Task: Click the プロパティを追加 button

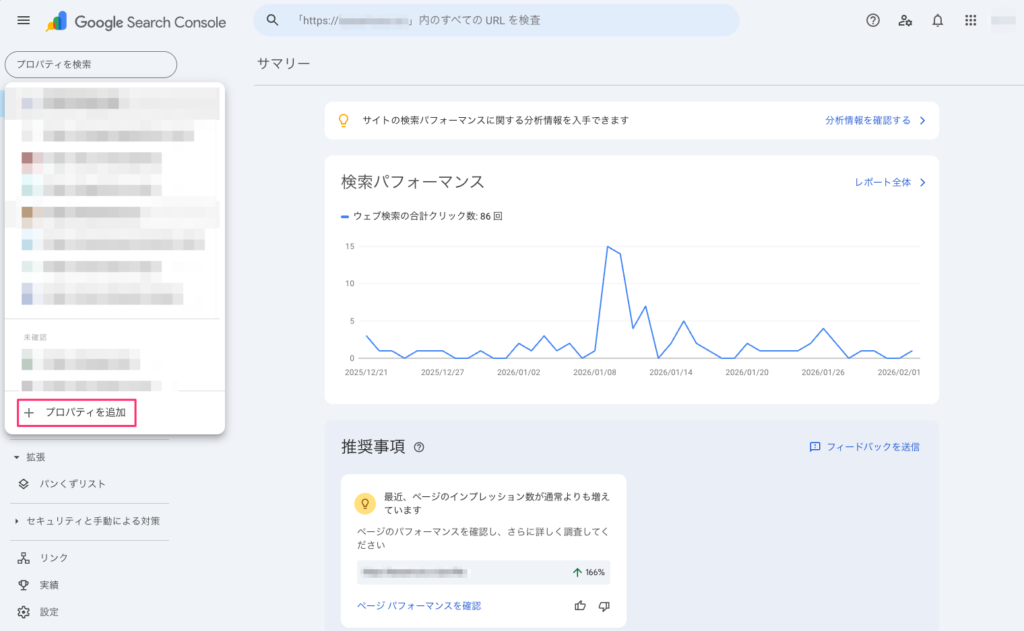Action: coord(76,412)
